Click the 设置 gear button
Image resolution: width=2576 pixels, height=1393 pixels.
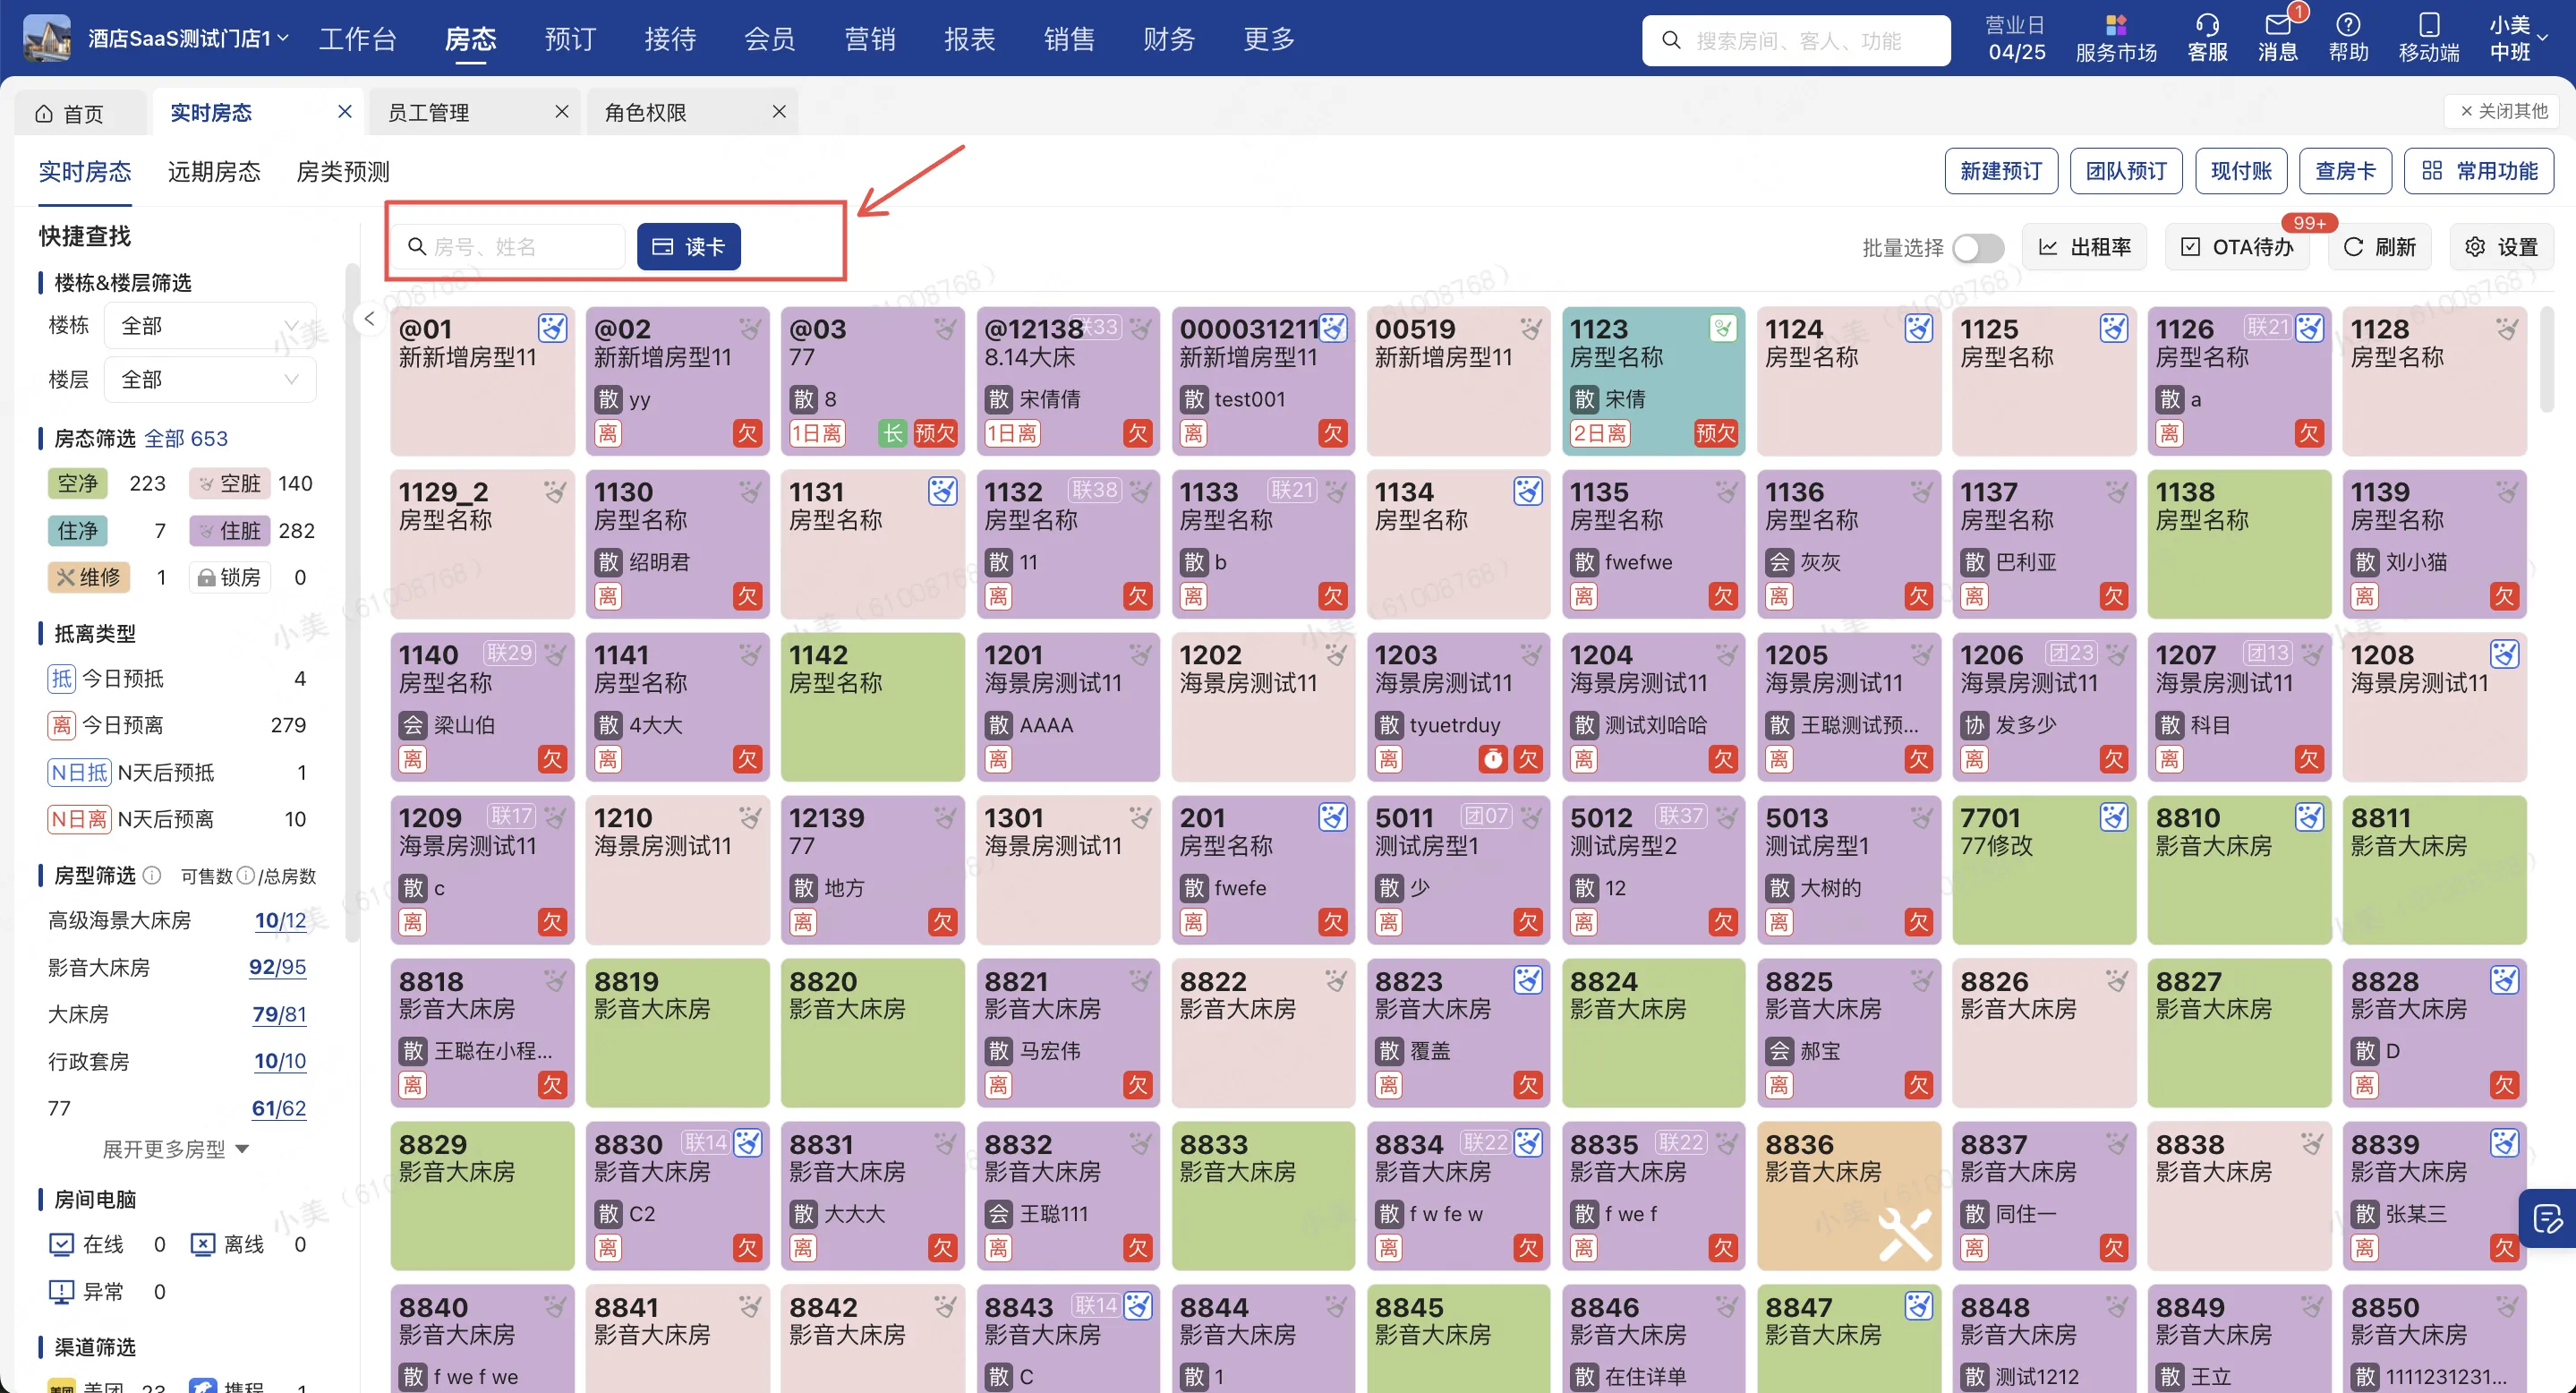[2501, 247]
